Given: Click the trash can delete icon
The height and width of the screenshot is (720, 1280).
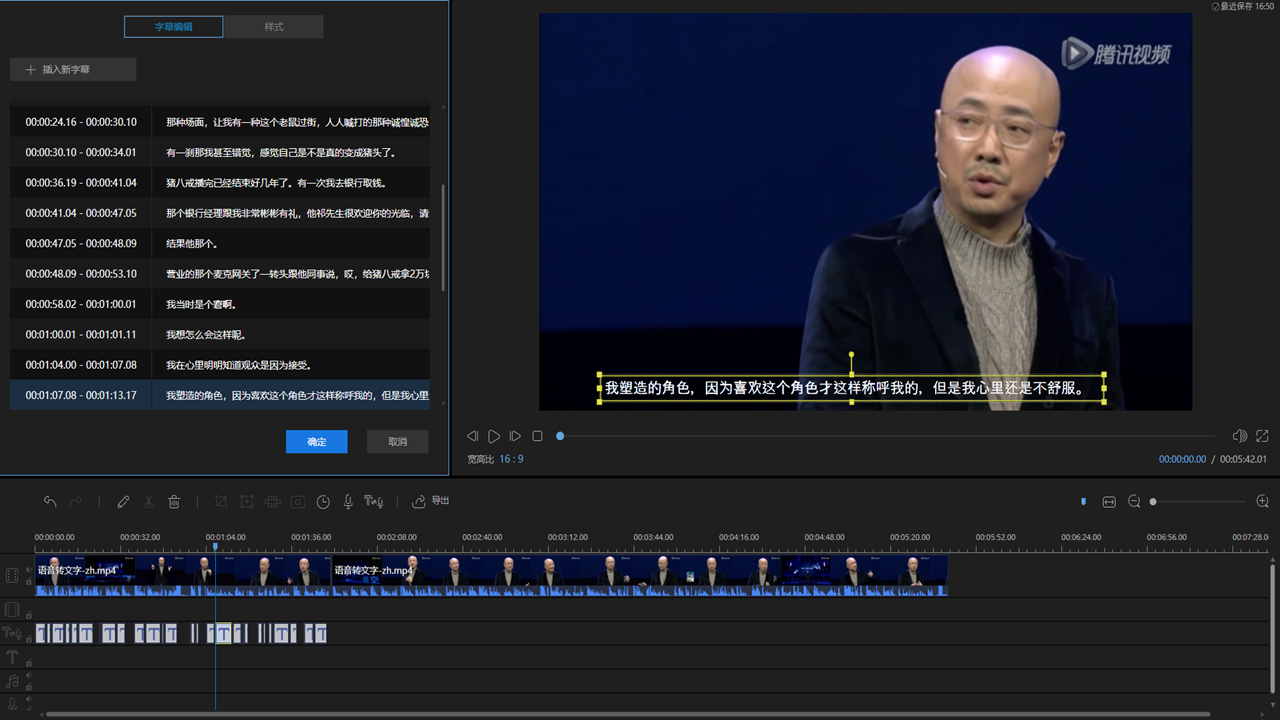Looking at the screenshot, I should 174,502.
